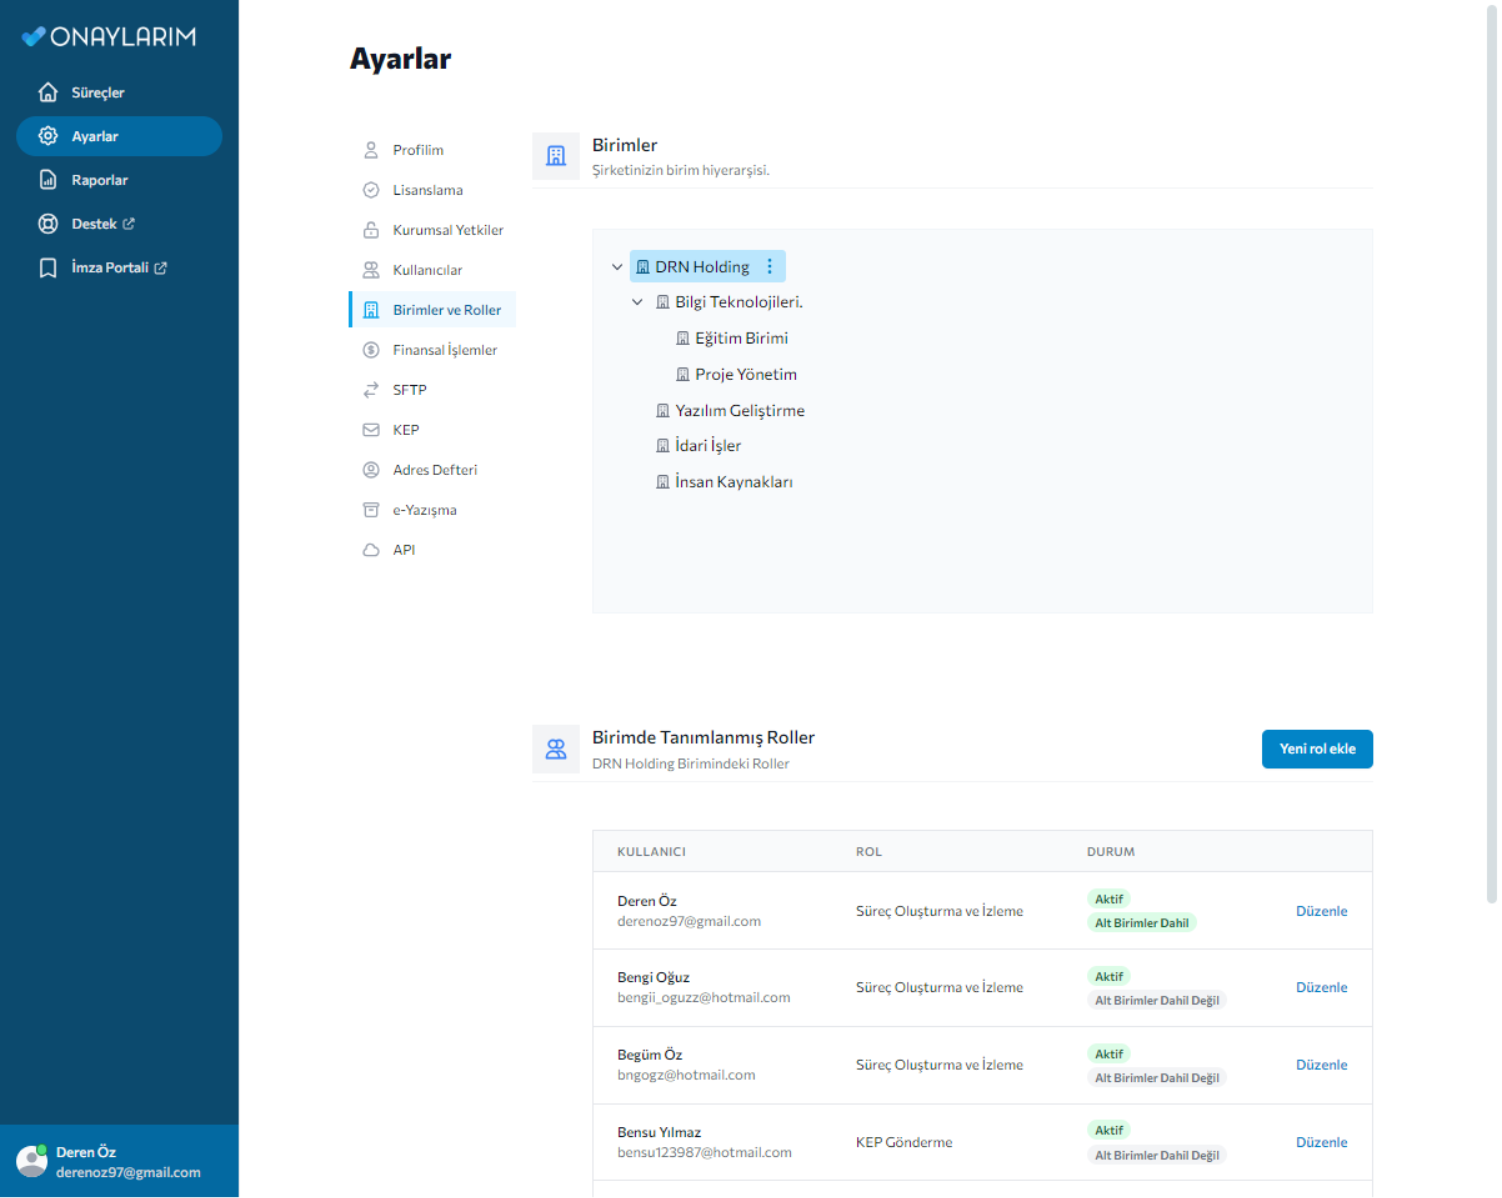
Task: Select İnsan Kaynakları unit in tree
Action: 733,482
